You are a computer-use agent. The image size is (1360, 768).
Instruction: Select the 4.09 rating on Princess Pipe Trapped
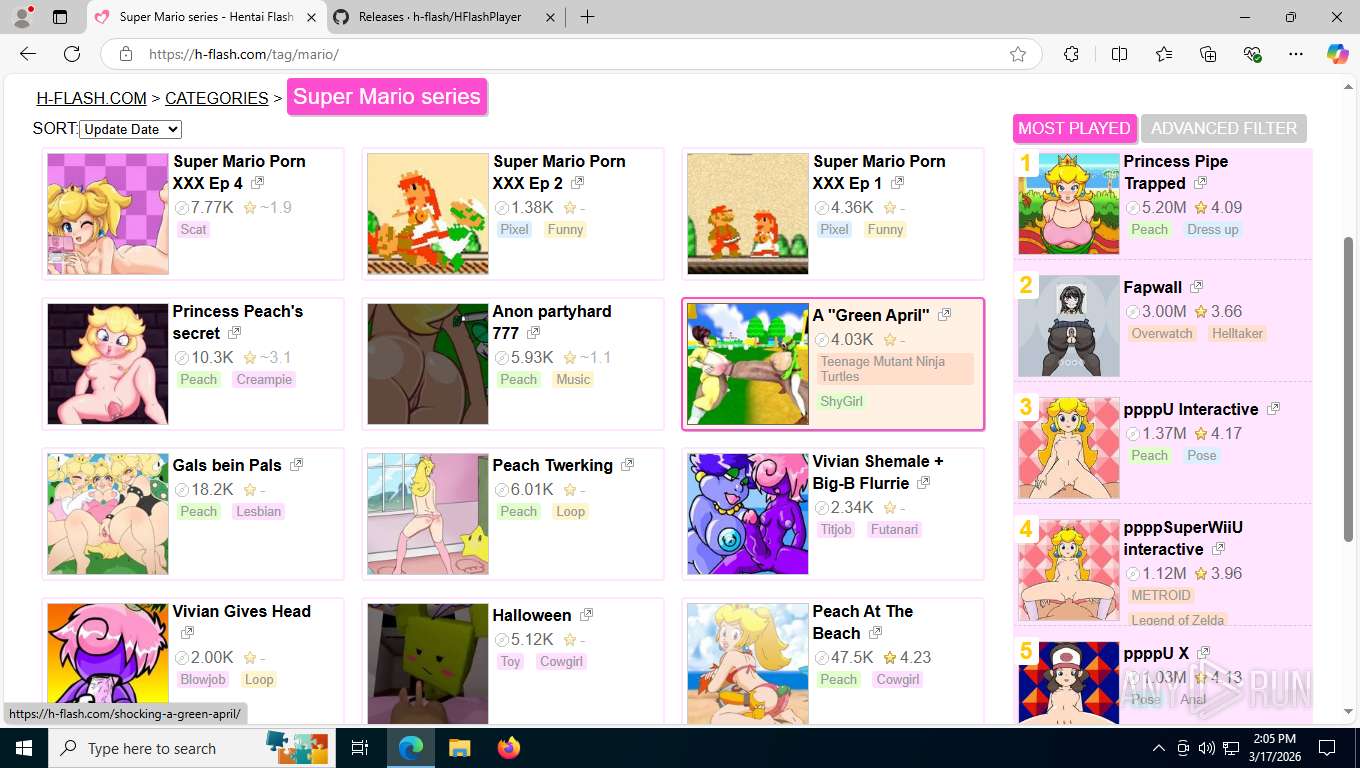coord(1226,207)
